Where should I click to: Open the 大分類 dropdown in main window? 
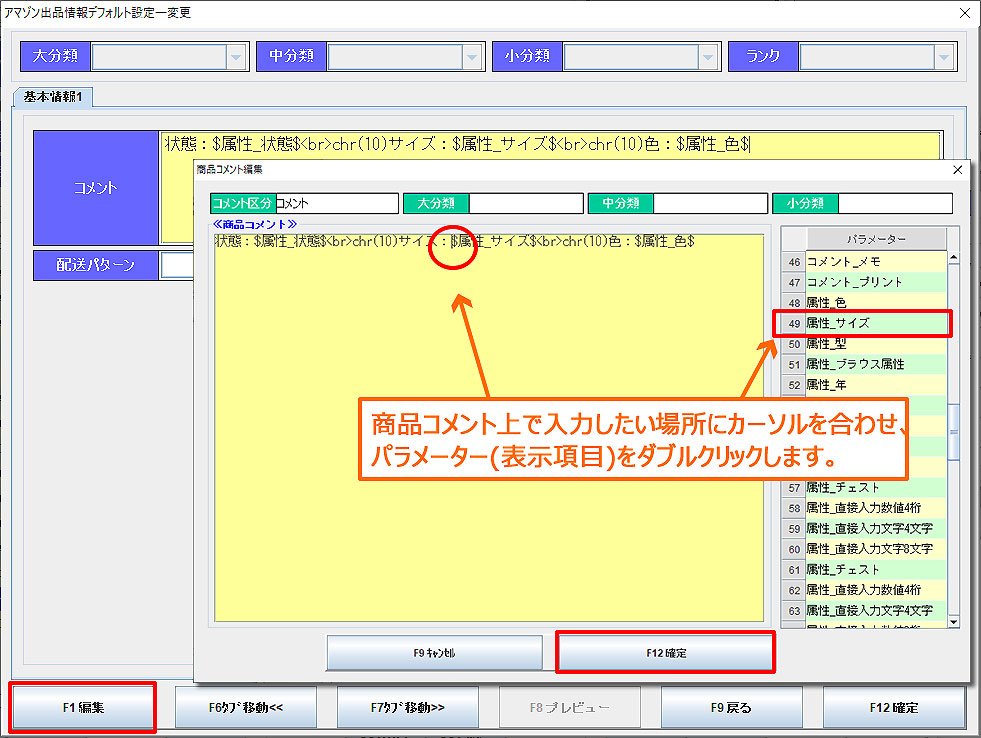point(236,57)
